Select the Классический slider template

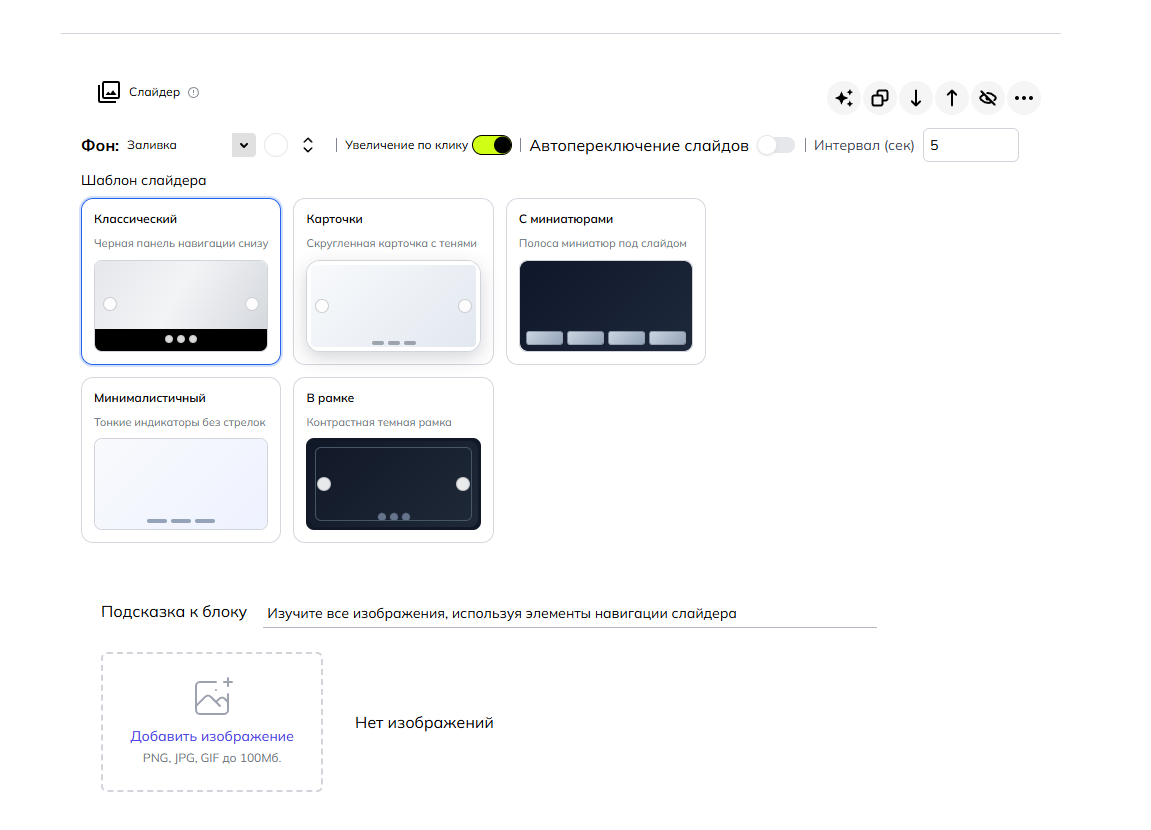[181, 281]
